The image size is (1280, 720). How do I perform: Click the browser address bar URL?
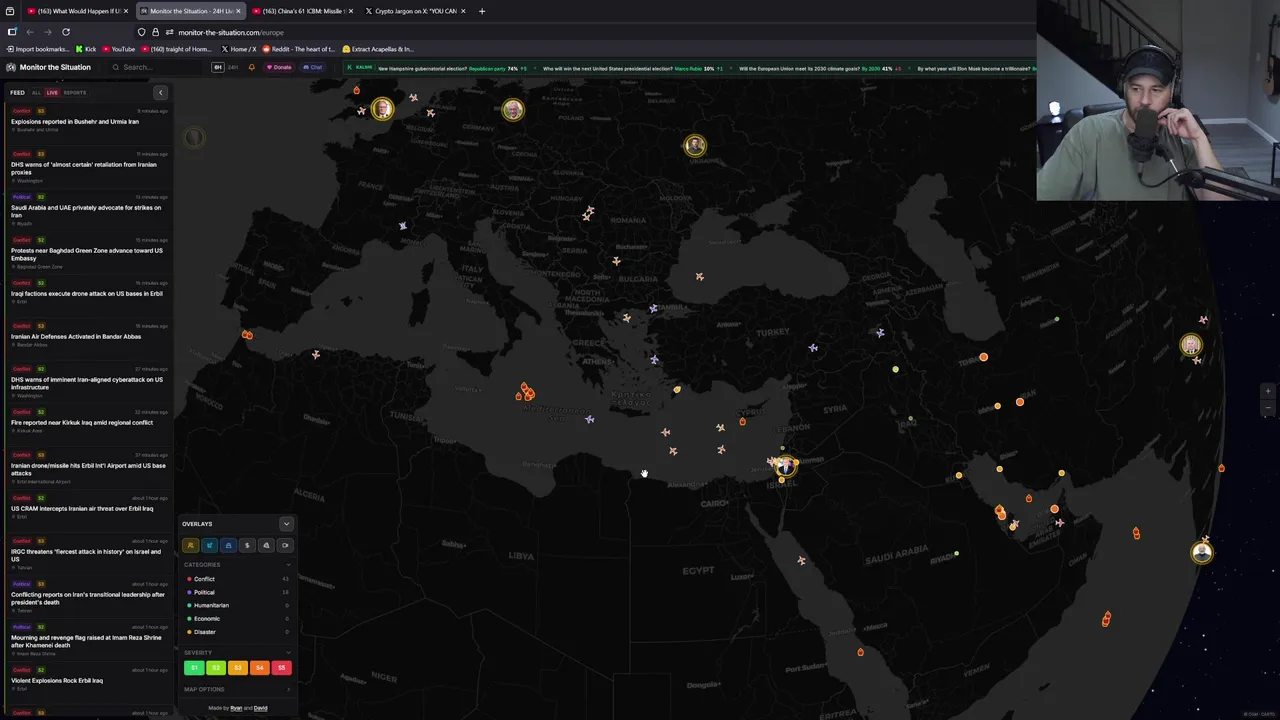tap(231, 32)
